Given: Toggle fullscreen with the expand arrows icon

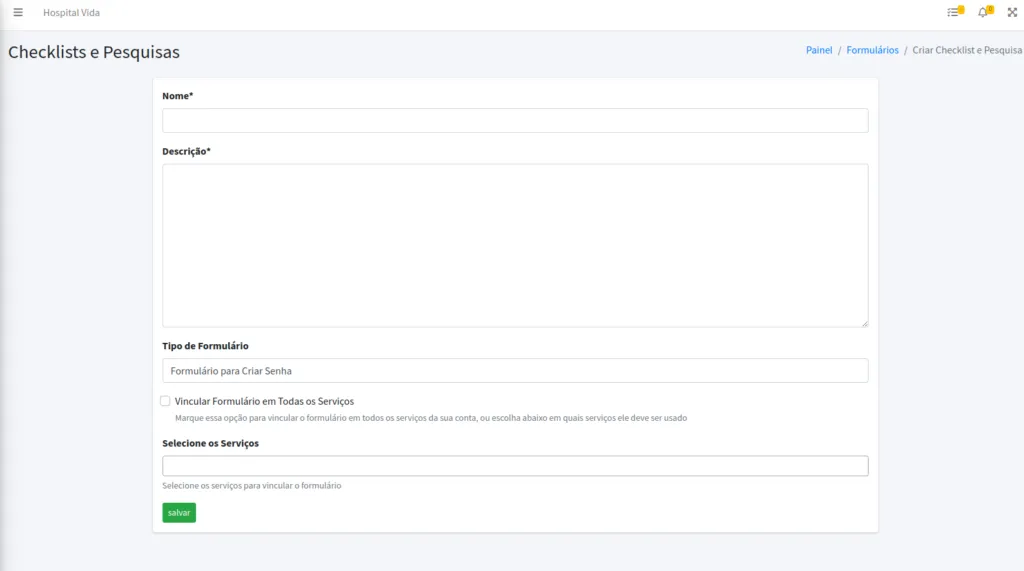Looking at the screenshot, I should click(x=1011, y=13).
